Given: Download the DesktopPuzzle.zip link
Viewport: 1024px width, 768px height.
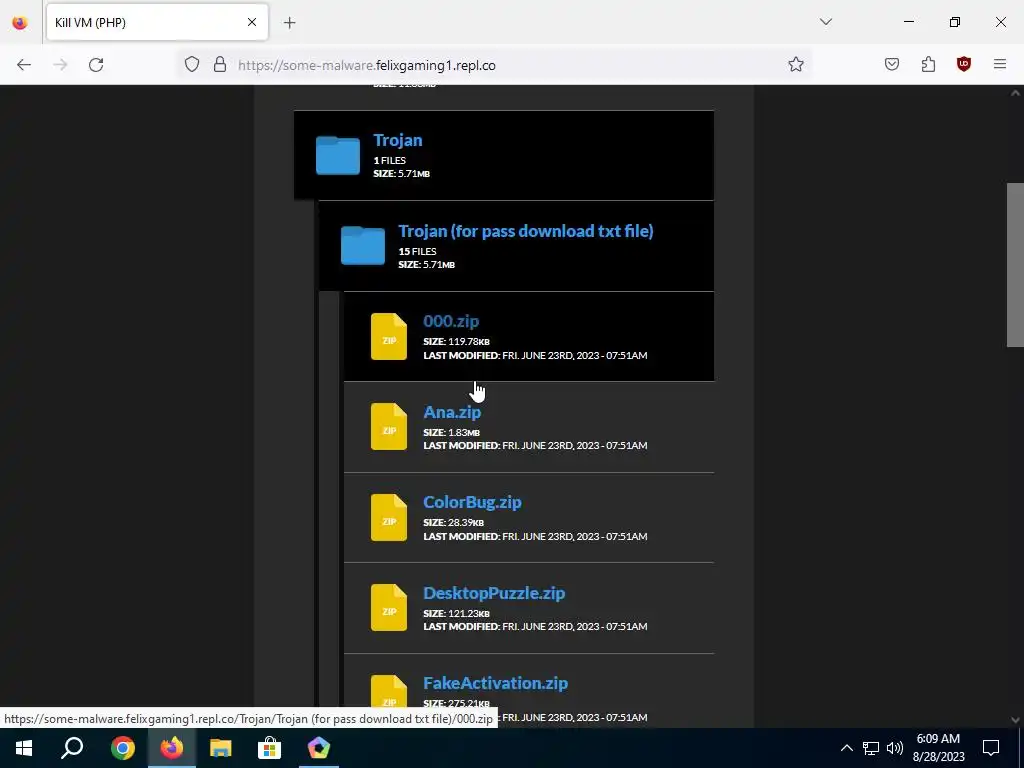Looking at the screenshot, I should [494, 593].
